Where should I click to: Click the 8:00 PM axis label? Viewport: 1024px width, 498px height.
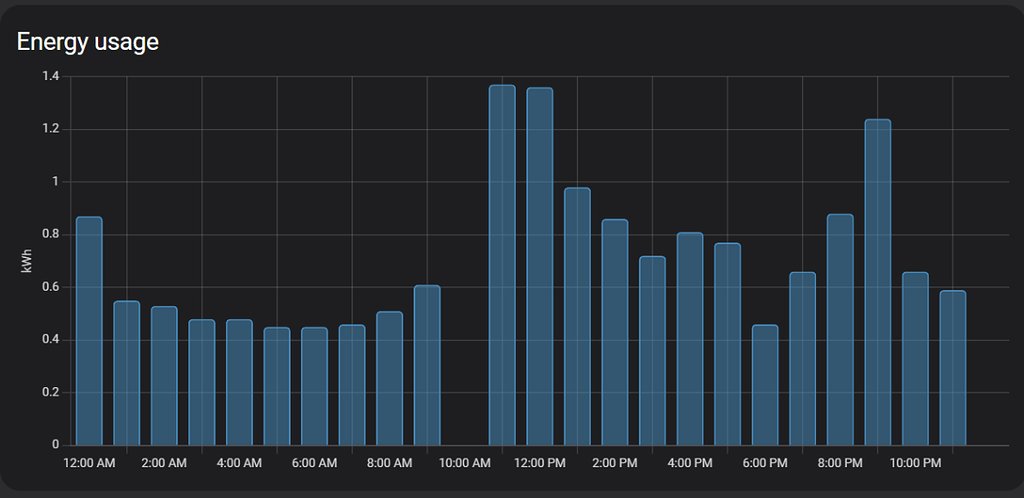(x=840, y=463)
